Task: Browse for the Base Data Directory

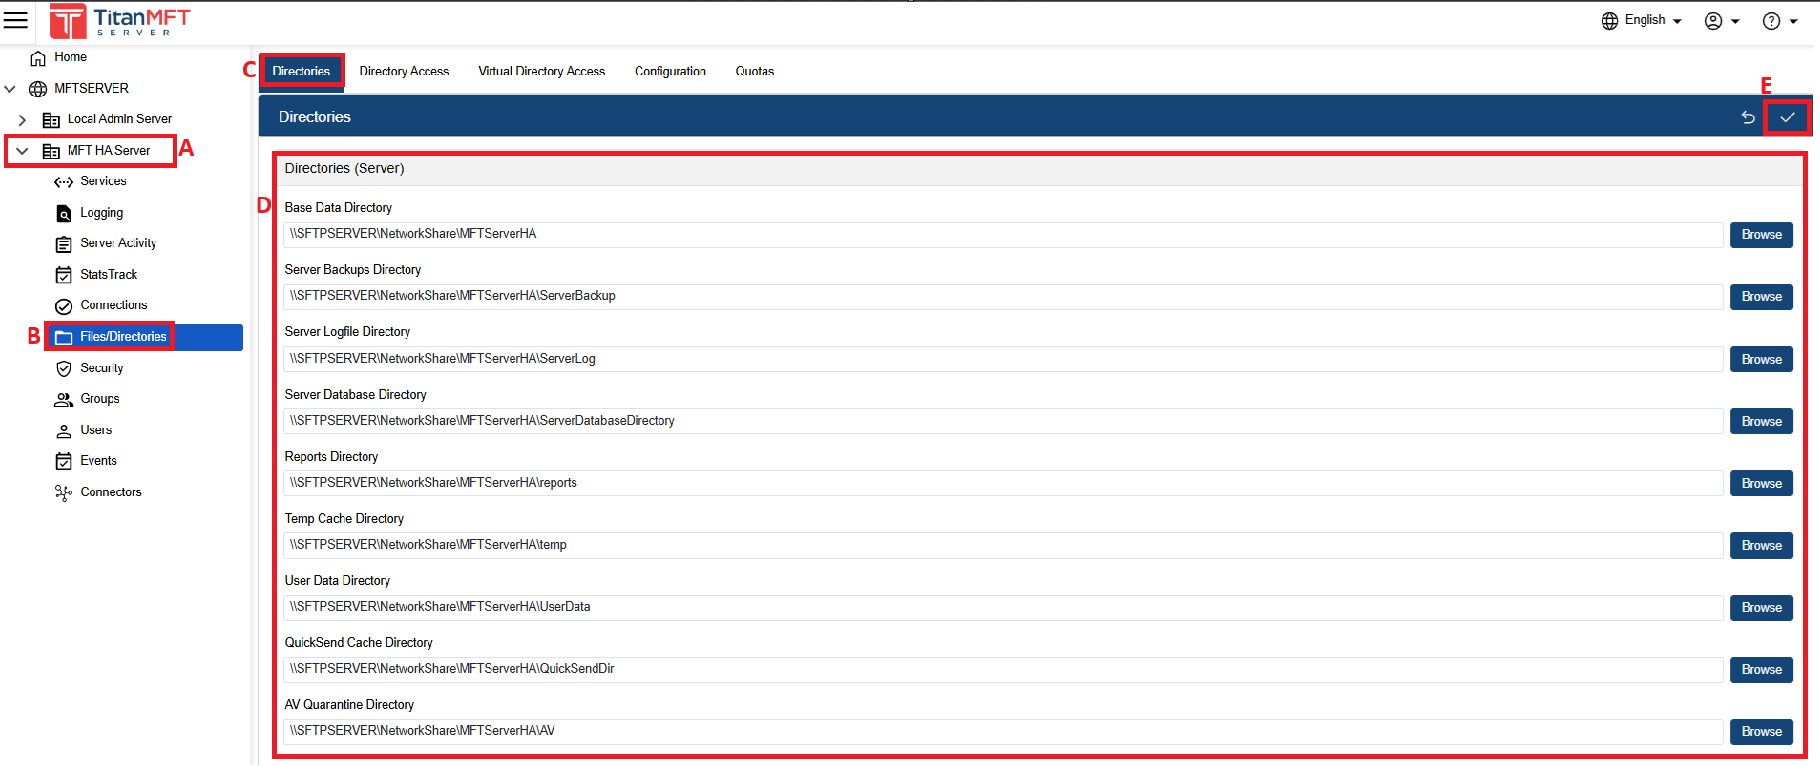Action: point(1761,235)
